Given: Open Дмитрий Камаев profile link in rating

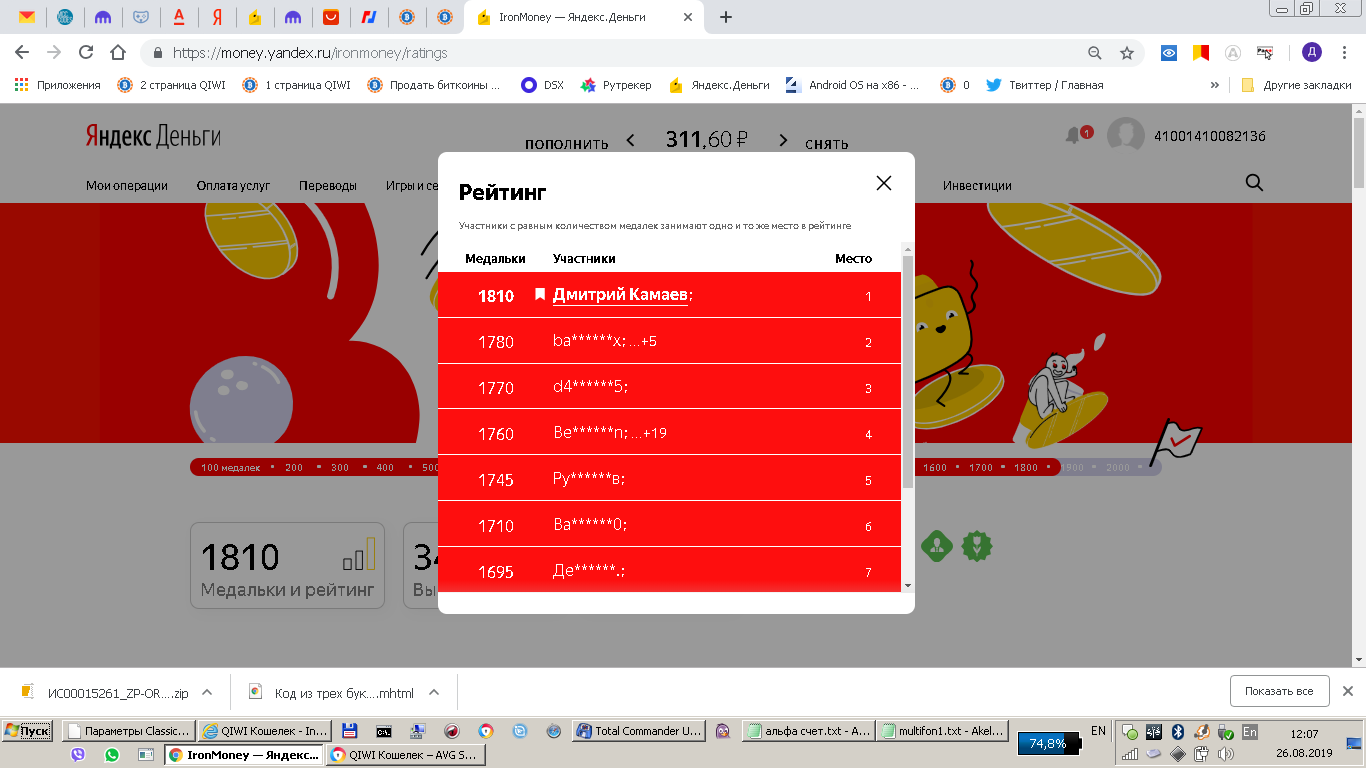Looking at the screenshot, I should point(620,295).
